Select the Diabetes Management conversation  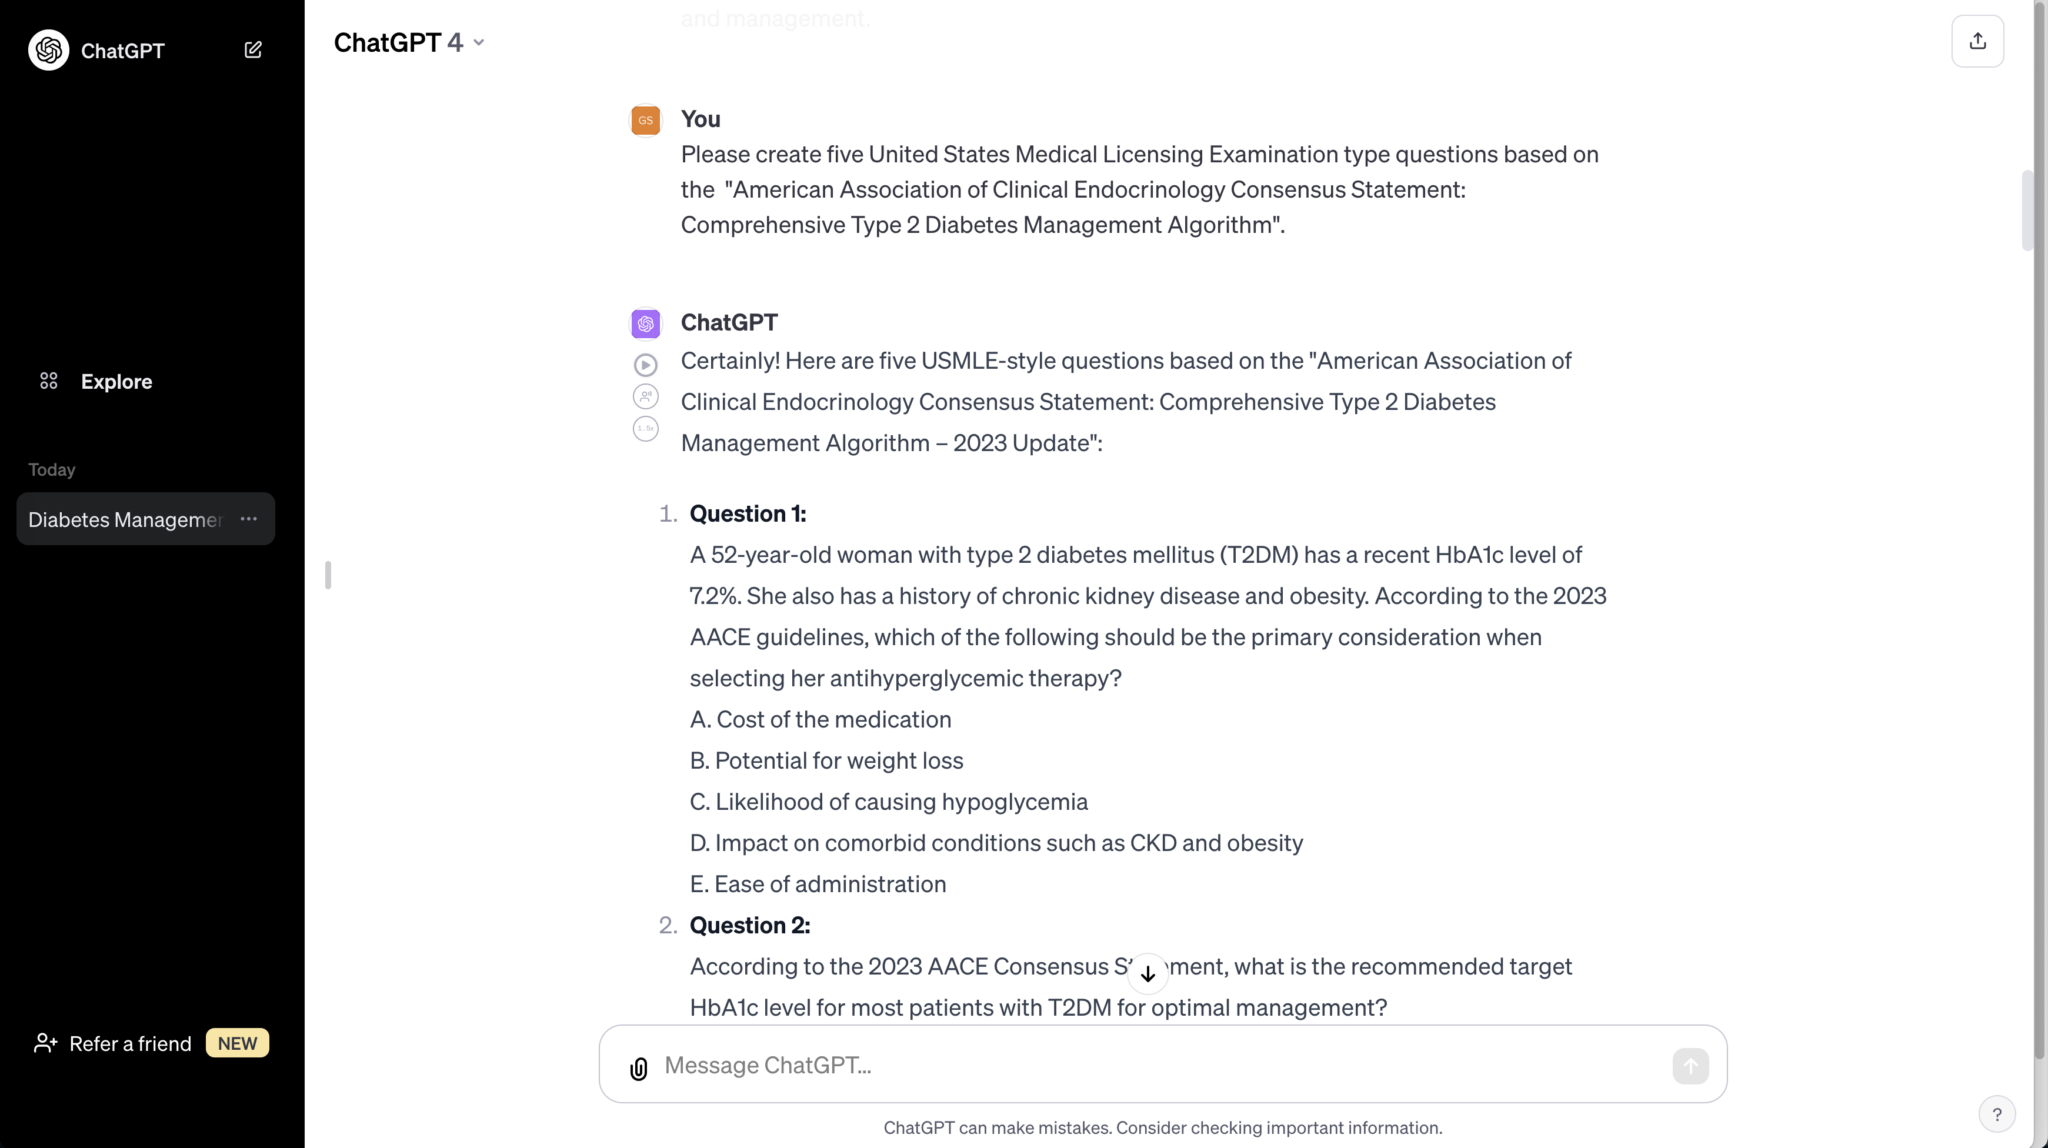click(124, 519)
